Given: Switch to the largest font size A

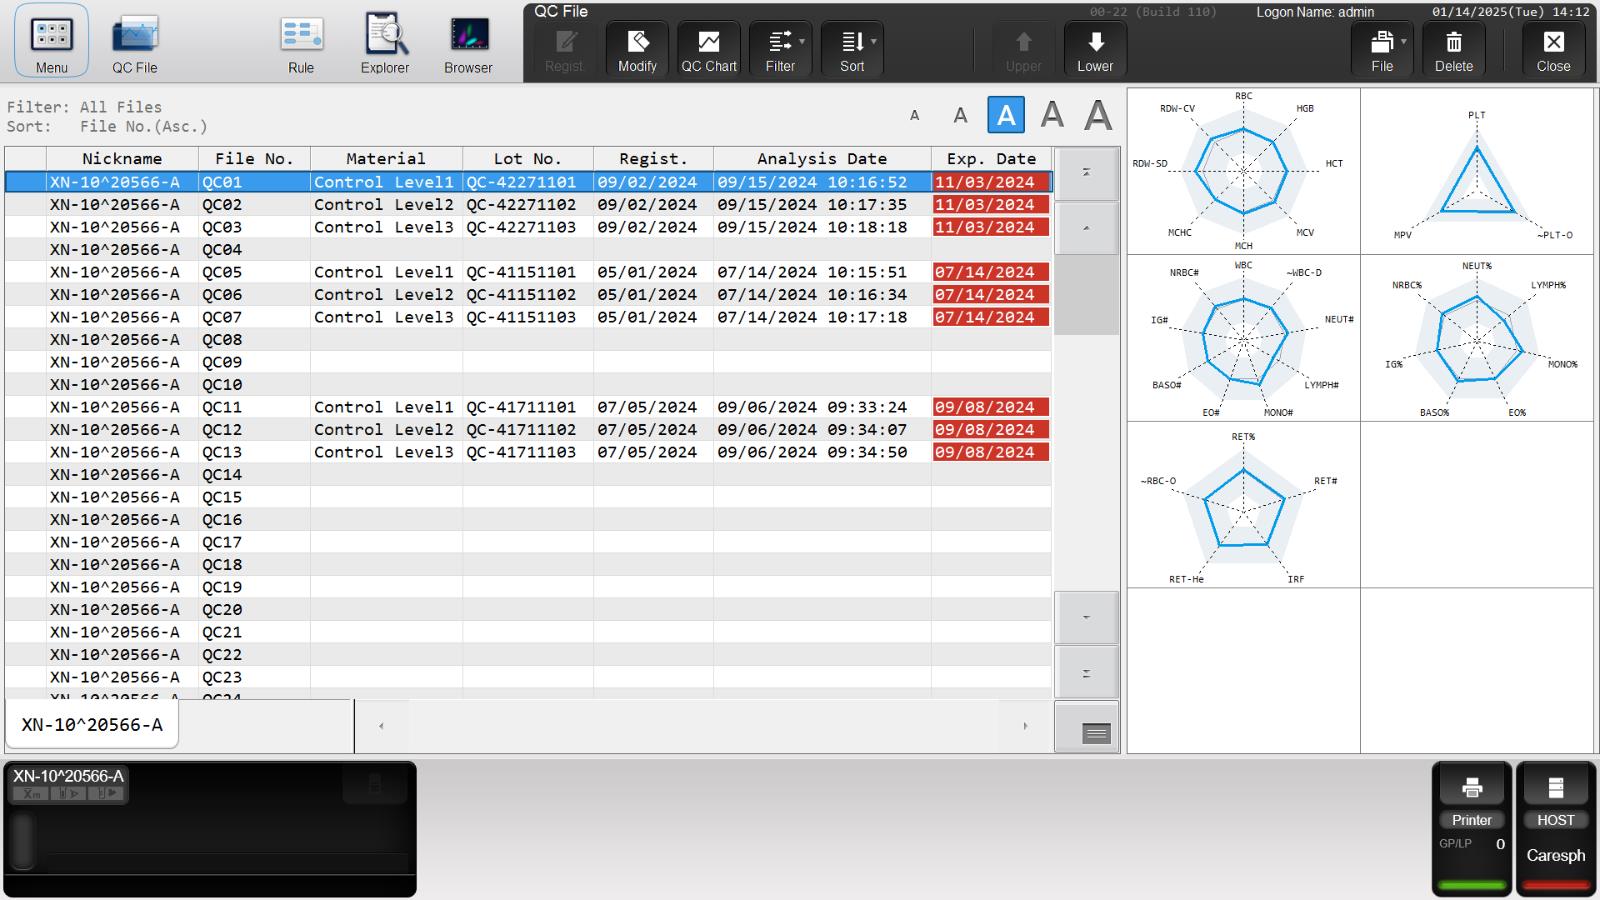Looking at the screenshot, I should 1098,115.
